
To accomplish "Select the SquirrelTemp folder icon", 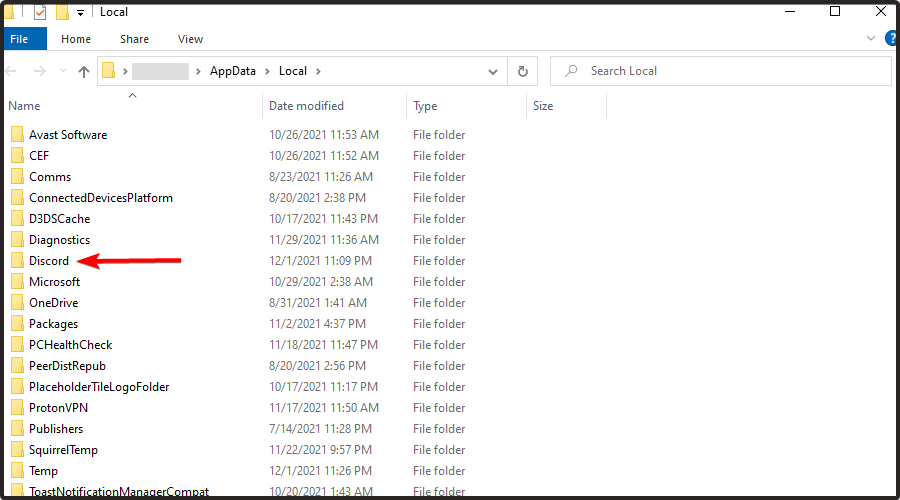I will pyautogui.click(x=17, y=449).
